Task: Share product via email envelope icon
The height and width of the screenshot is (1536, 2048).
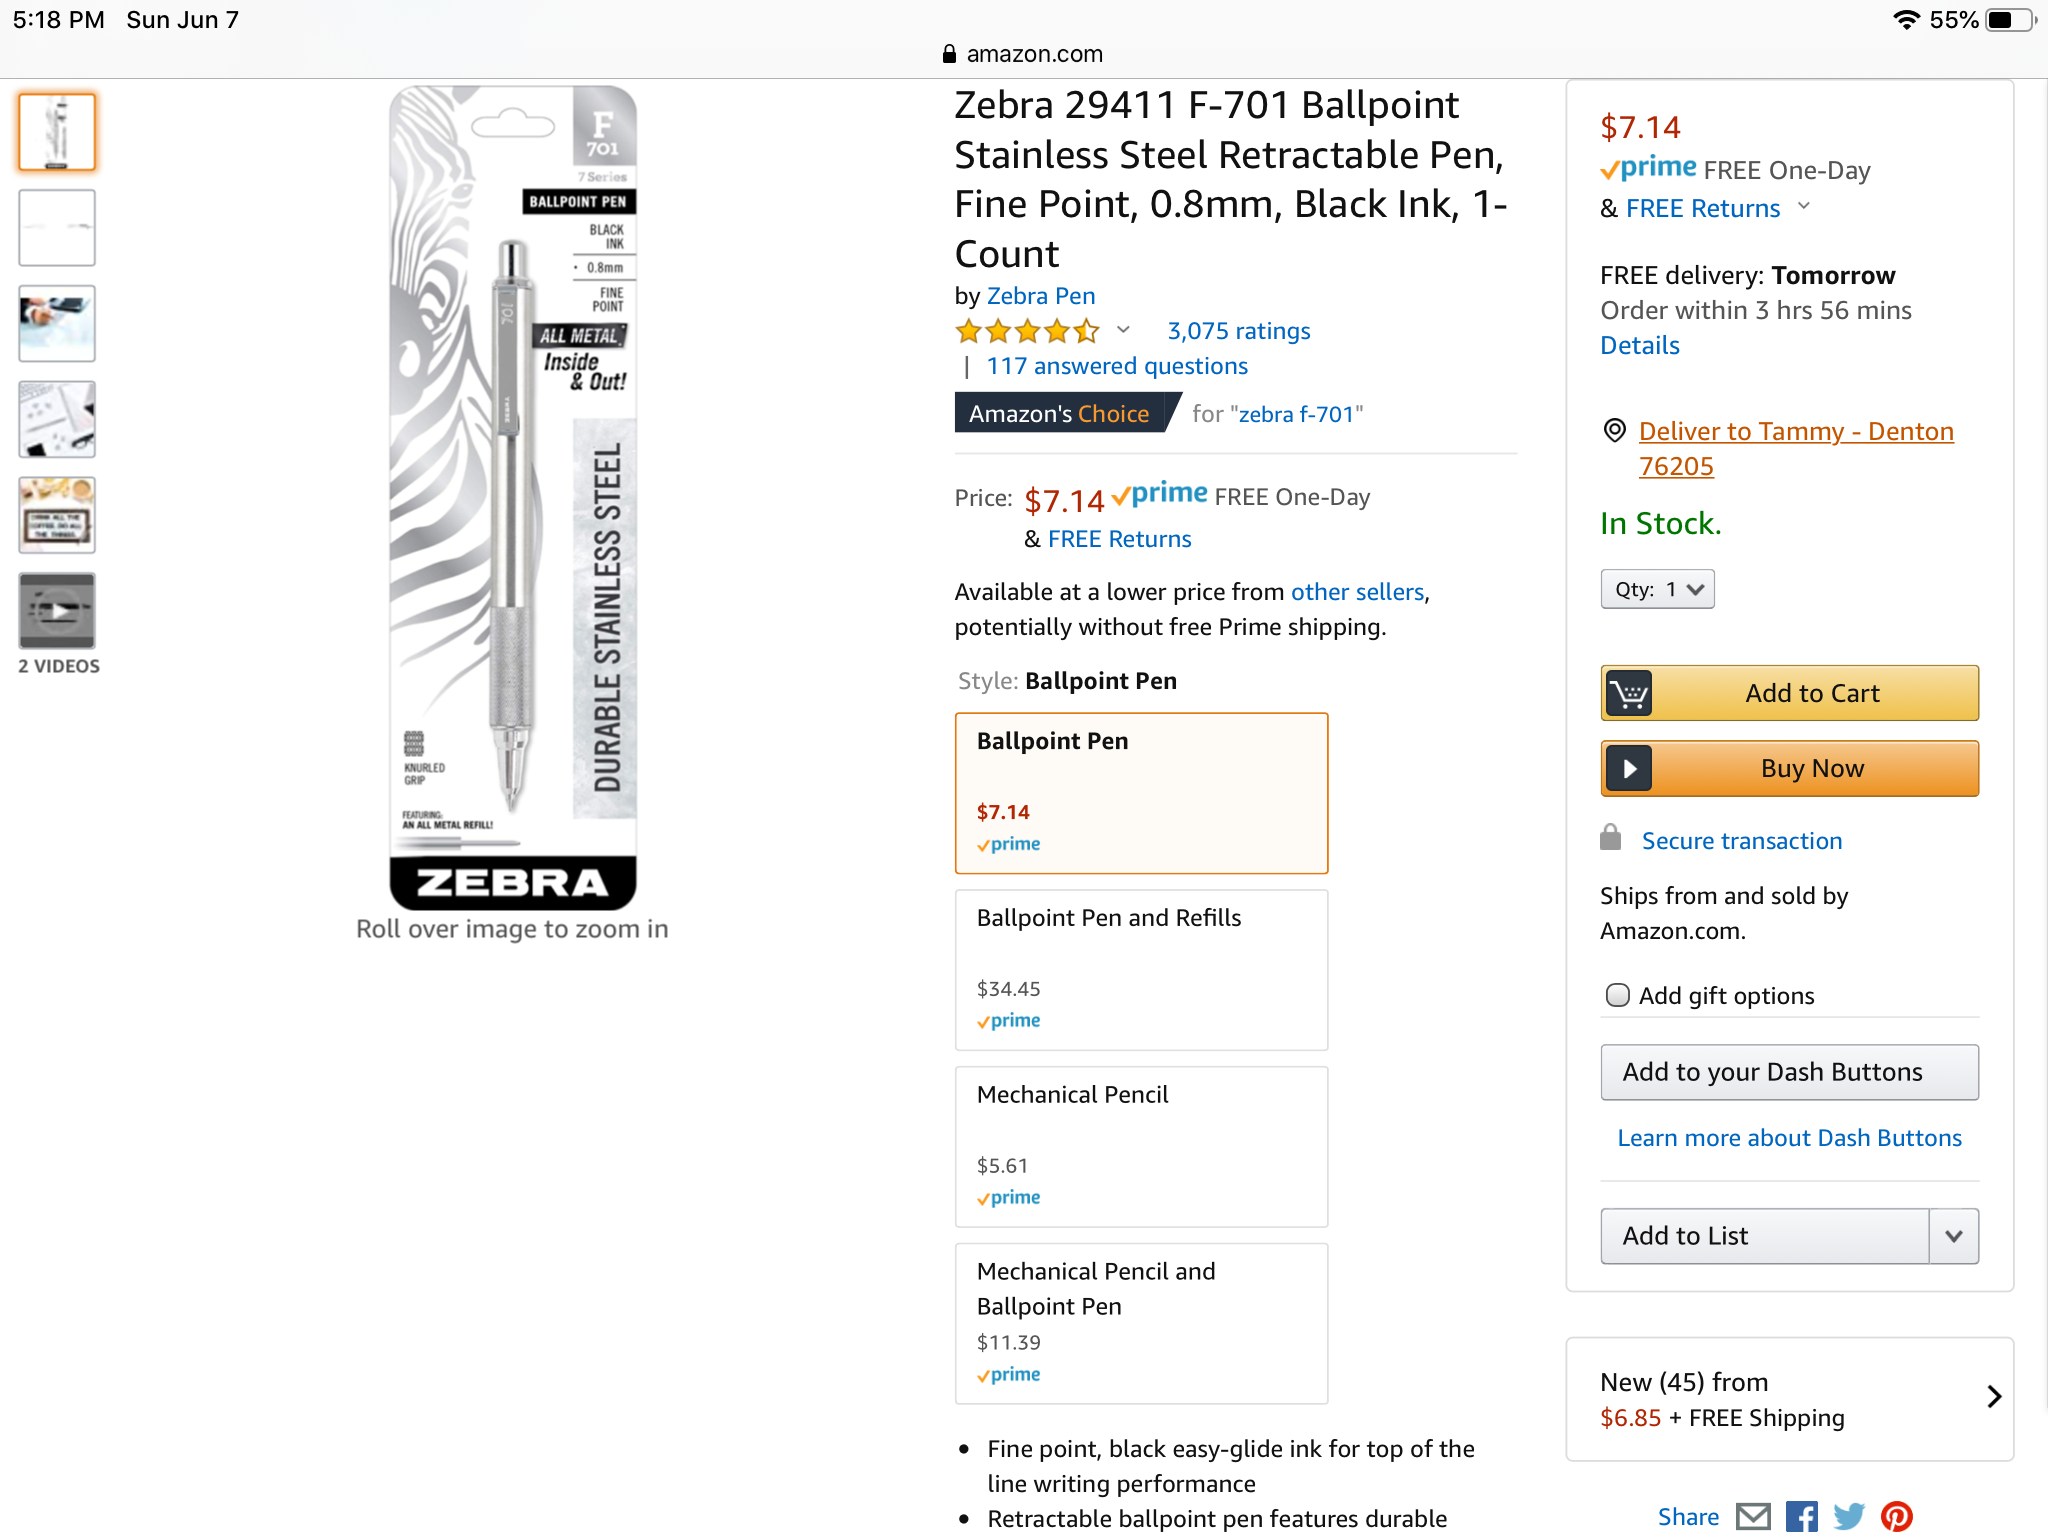Action: pyautogui.click(x=1753, y=1517)
